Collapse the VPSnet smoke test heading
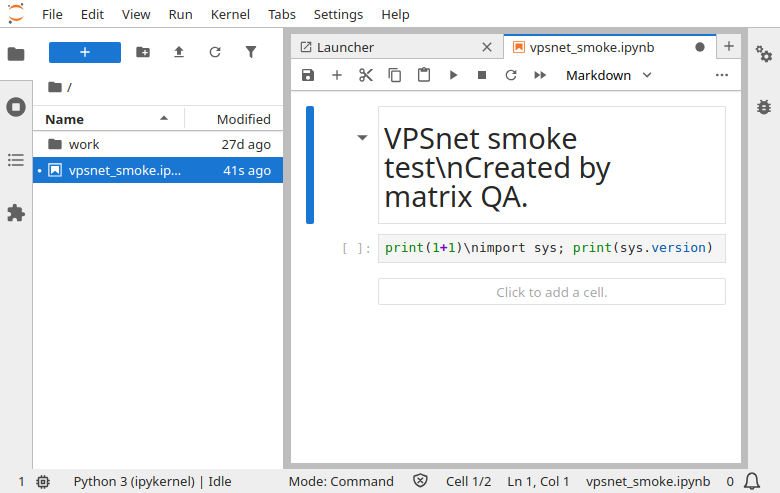 [362, 138]
